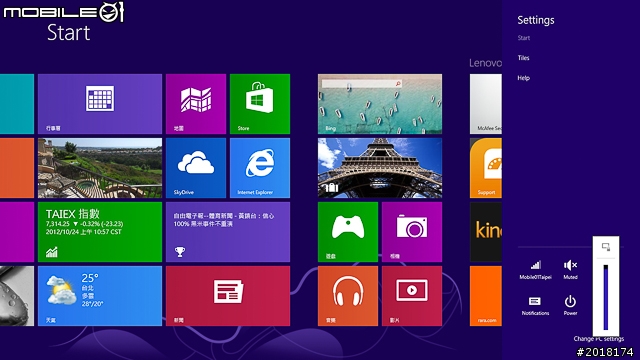Open Notifications settings icon

pos(535,306)
